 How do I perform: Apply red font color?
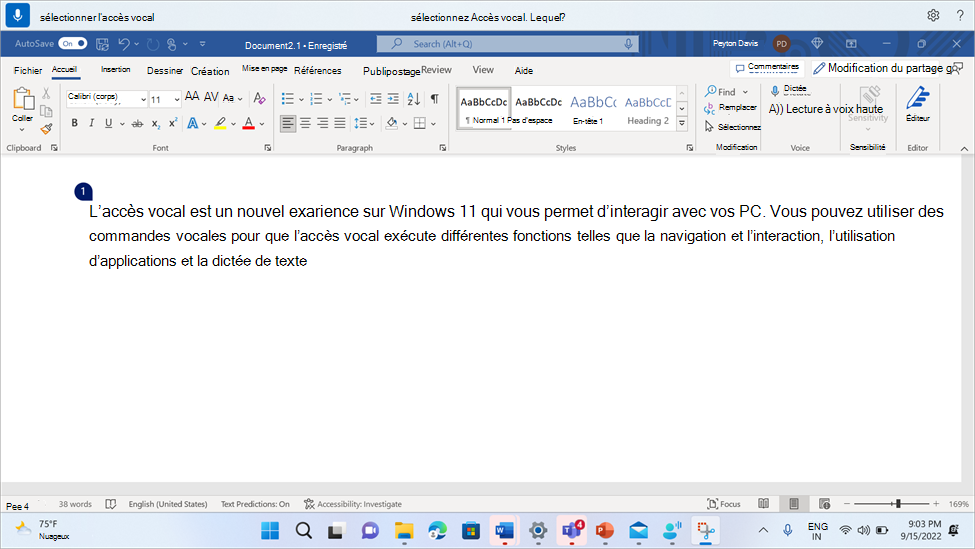pos(249,123)
